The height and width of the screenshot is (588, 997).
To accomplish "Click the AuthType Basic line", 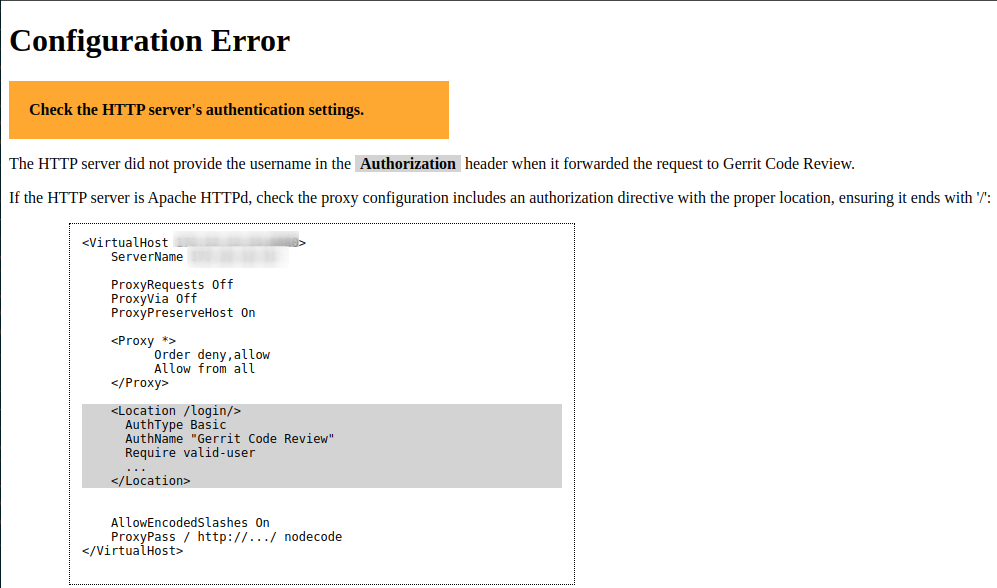I will (x=177, y=424).
